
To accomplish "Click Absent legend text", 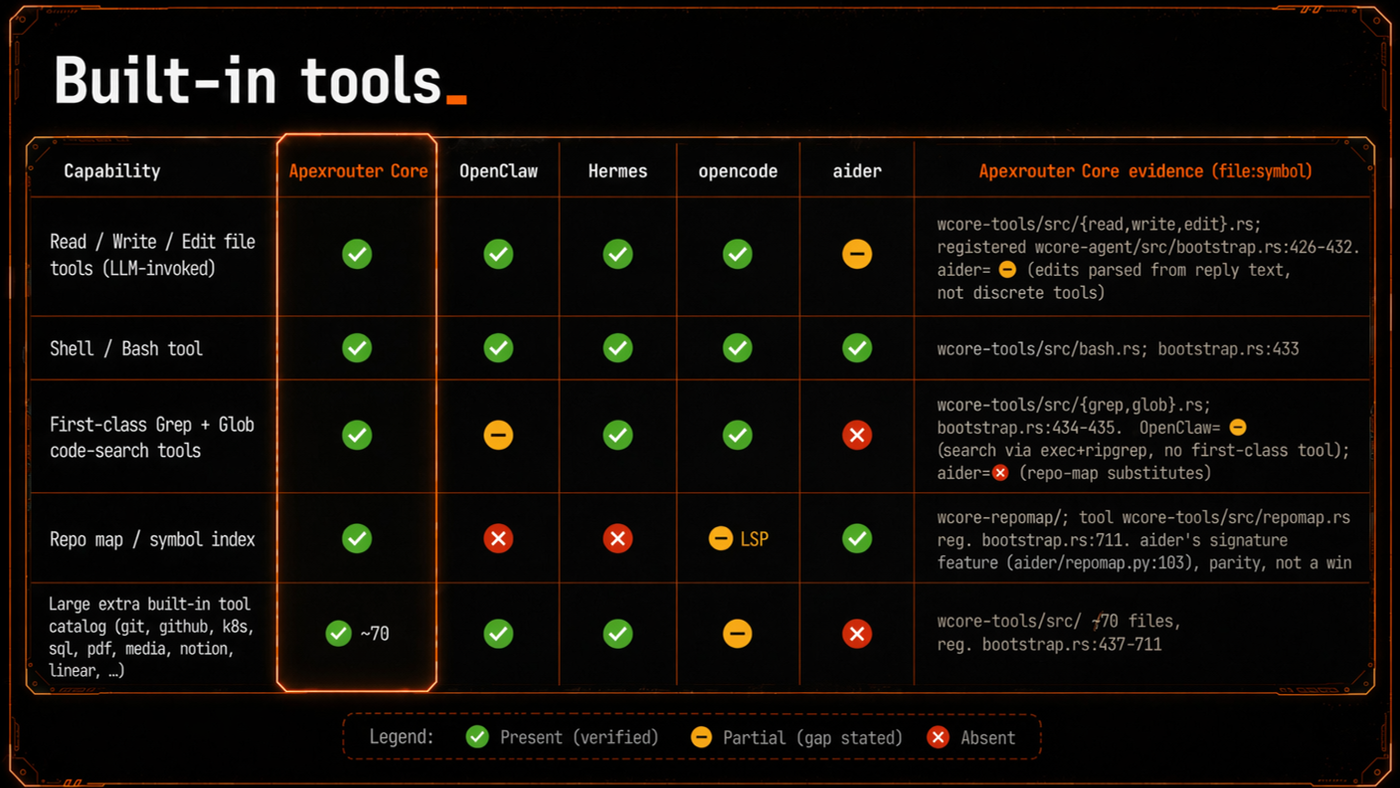I will (x=988, y=737).
